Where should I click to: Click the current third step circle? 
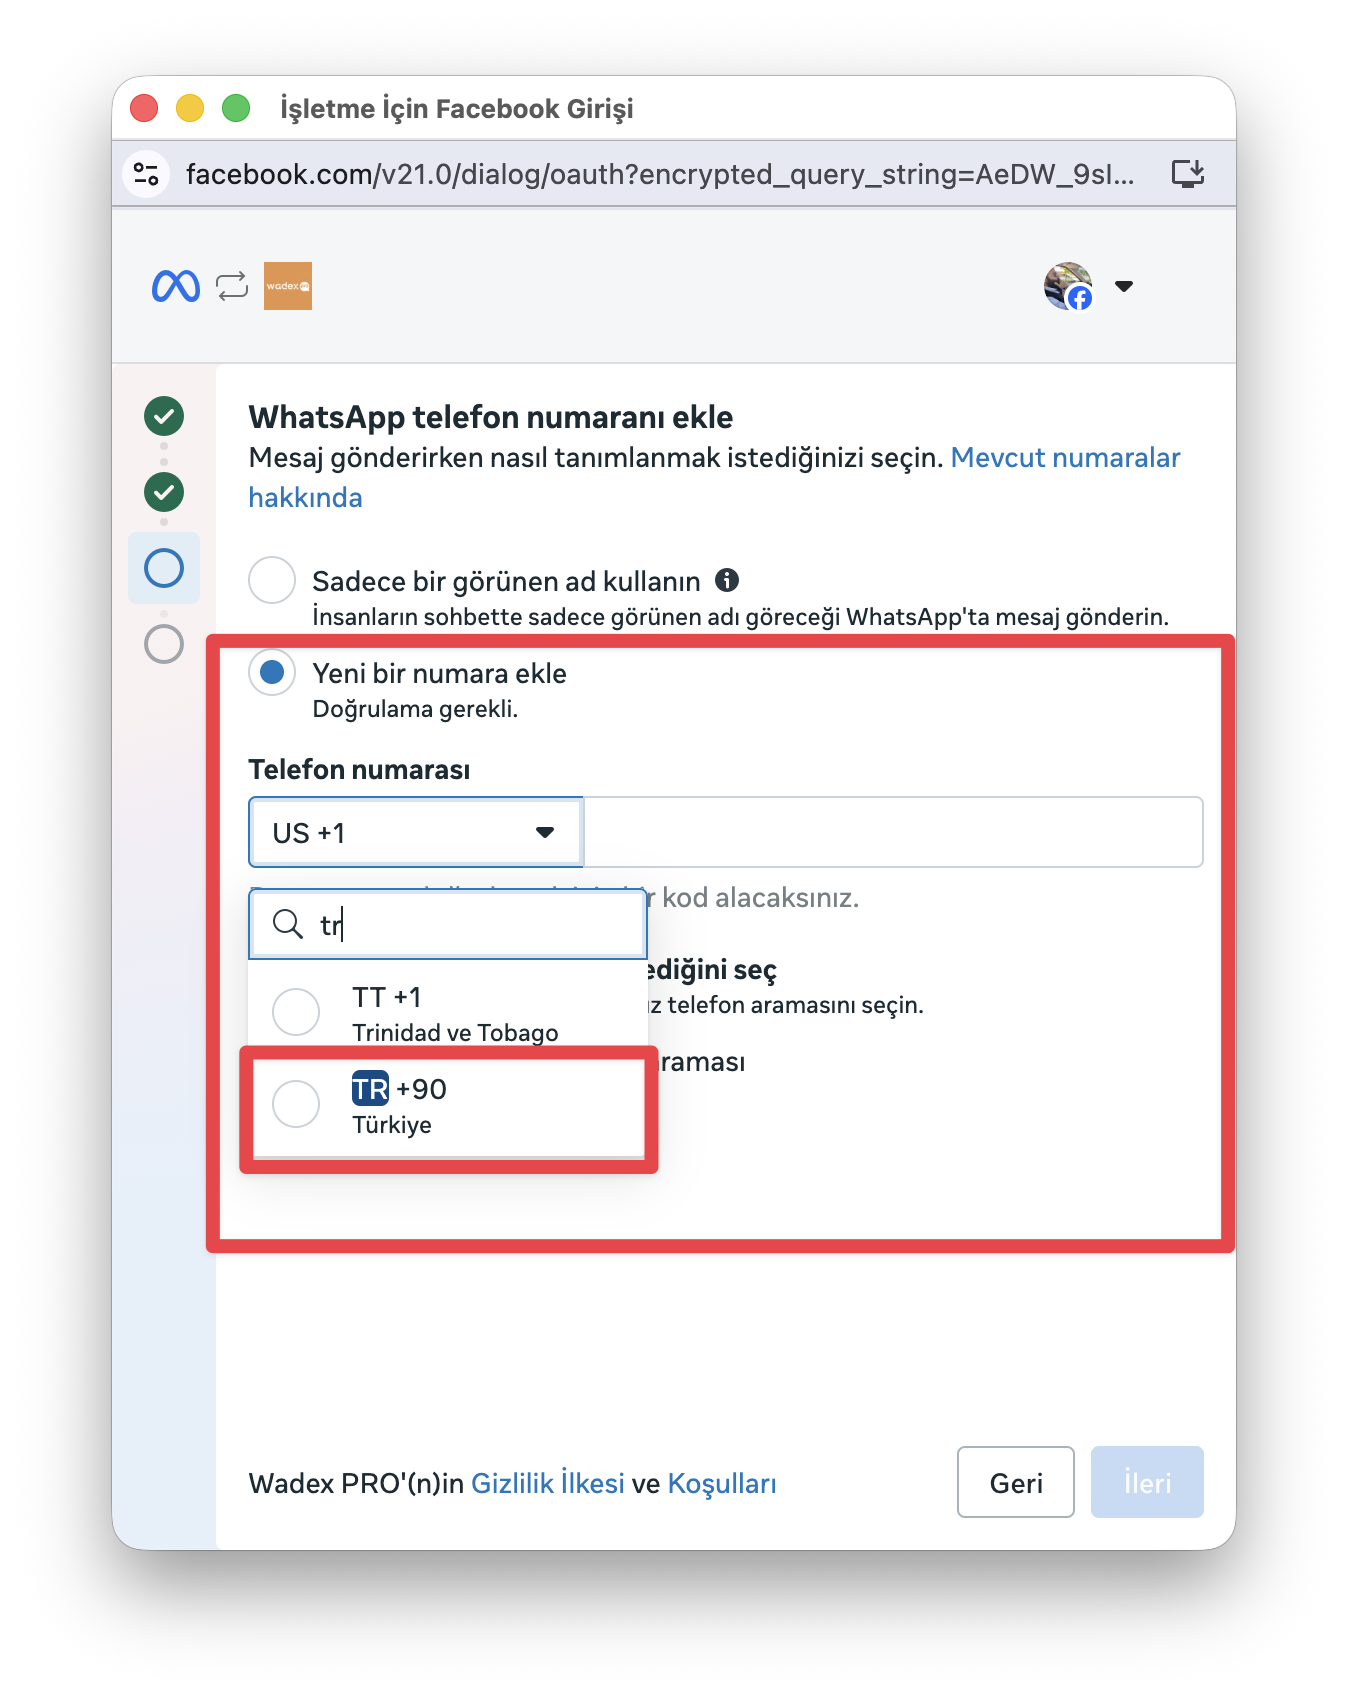click(x=164, y=568)
